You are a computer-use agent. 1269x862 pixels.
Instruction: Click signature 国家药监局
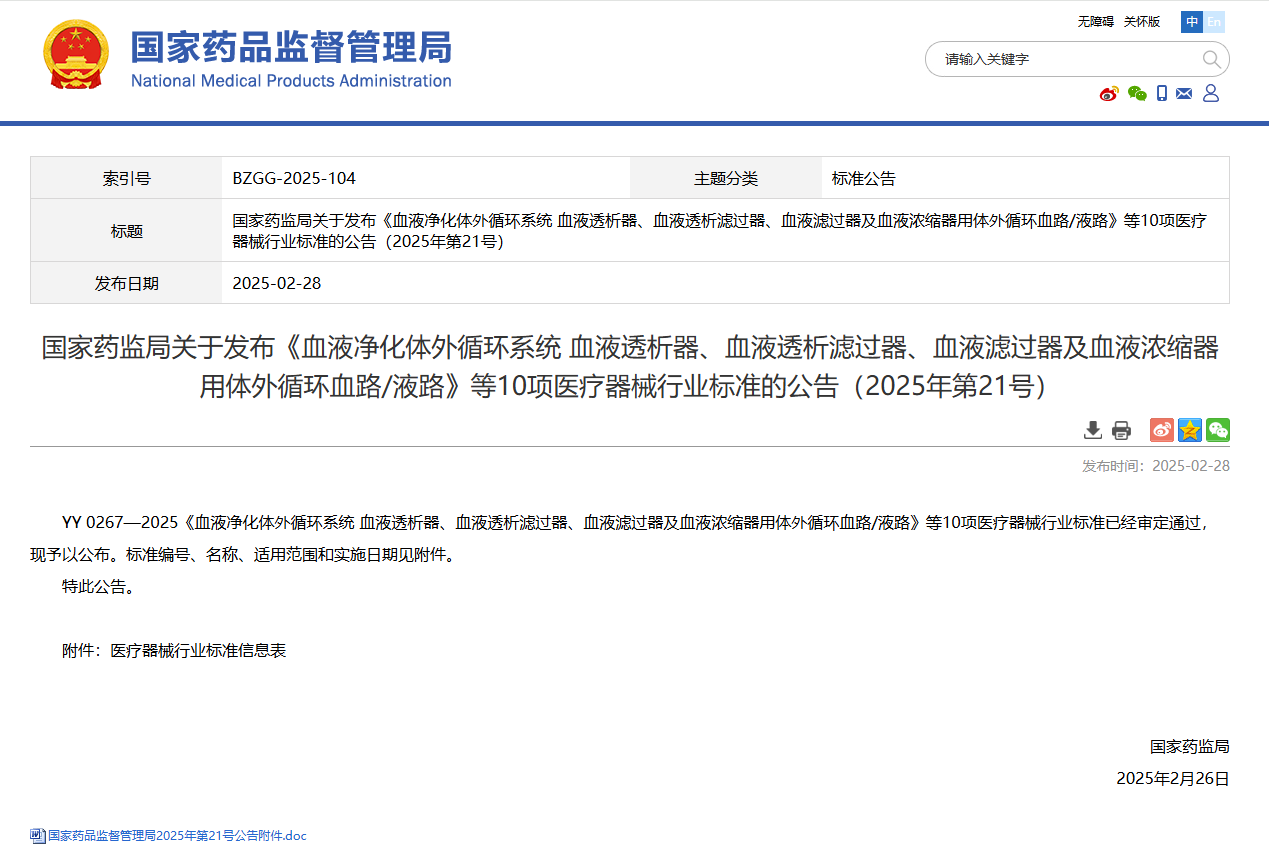click(1189, 746)
